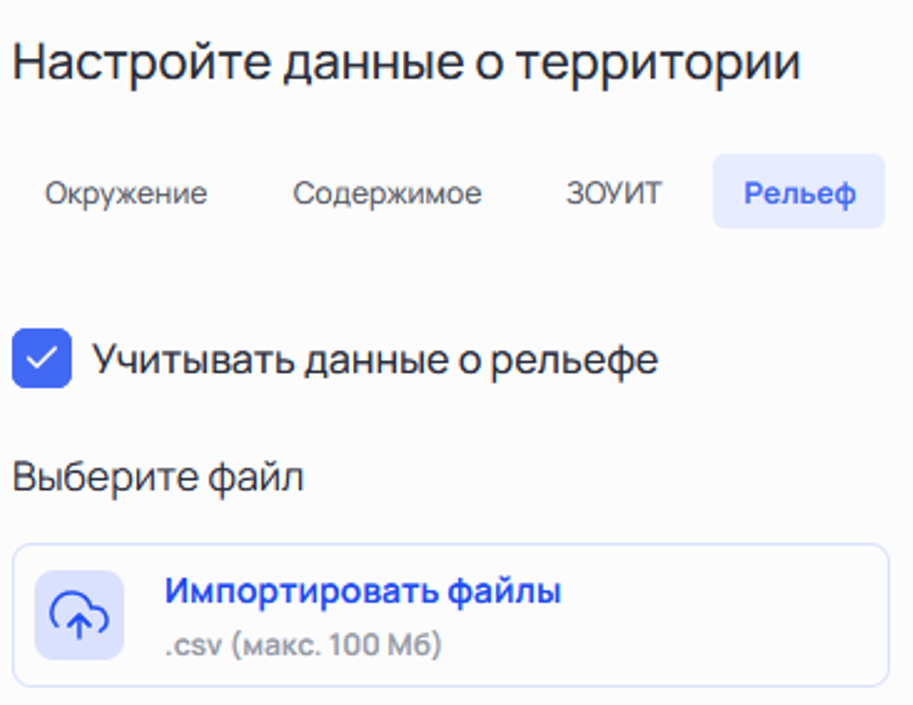Click the 100 Мб size limit text

383,645
